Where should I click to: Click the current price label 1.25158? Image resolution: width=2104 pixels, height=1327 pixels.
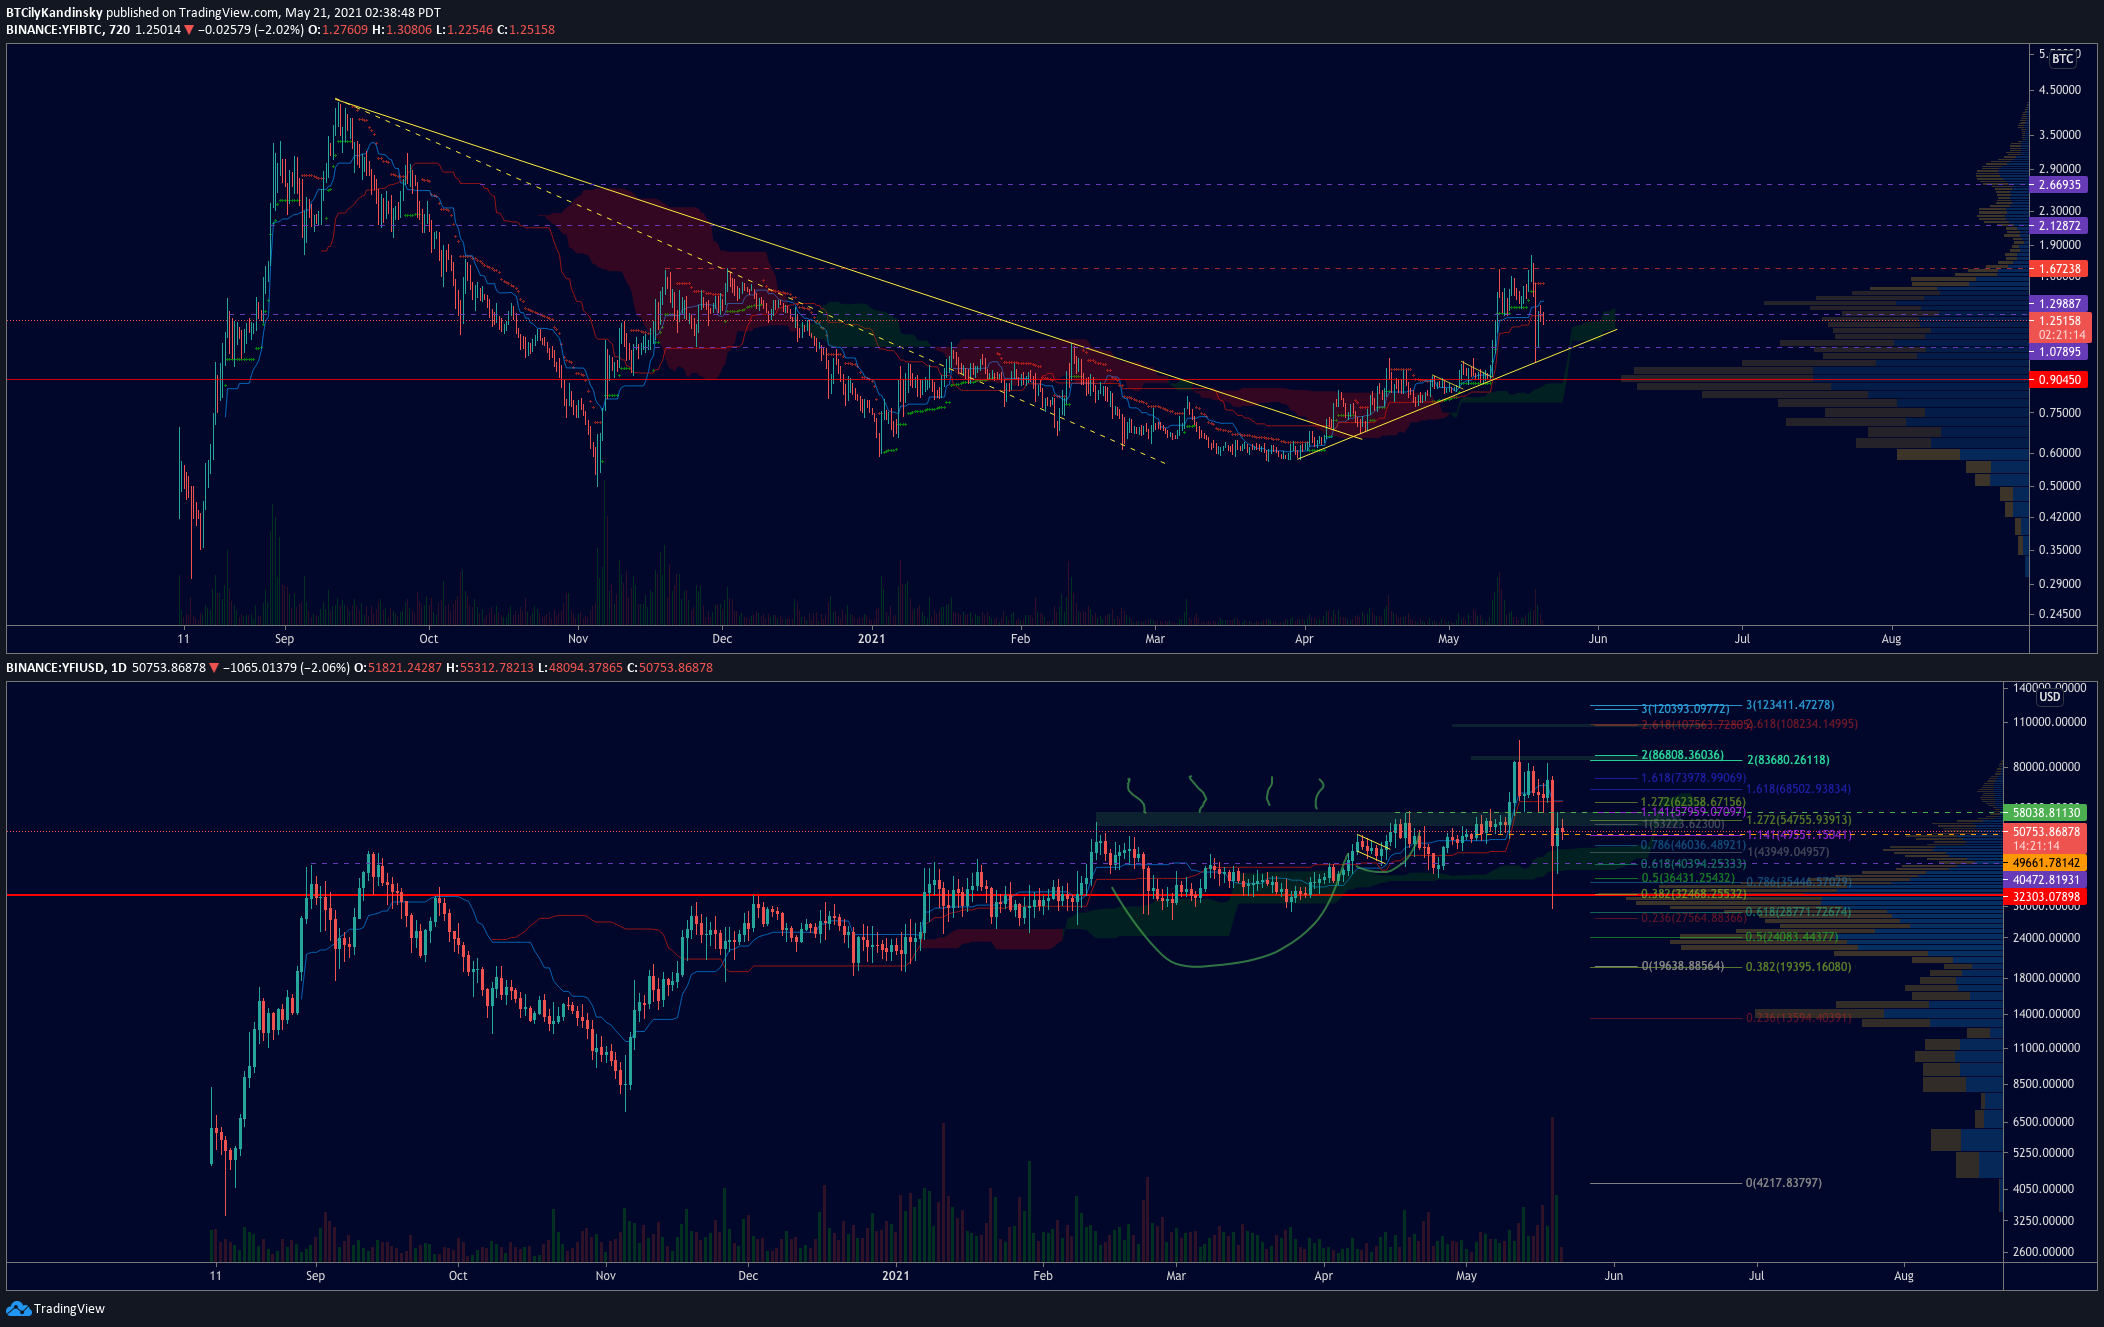(2060, 321)
